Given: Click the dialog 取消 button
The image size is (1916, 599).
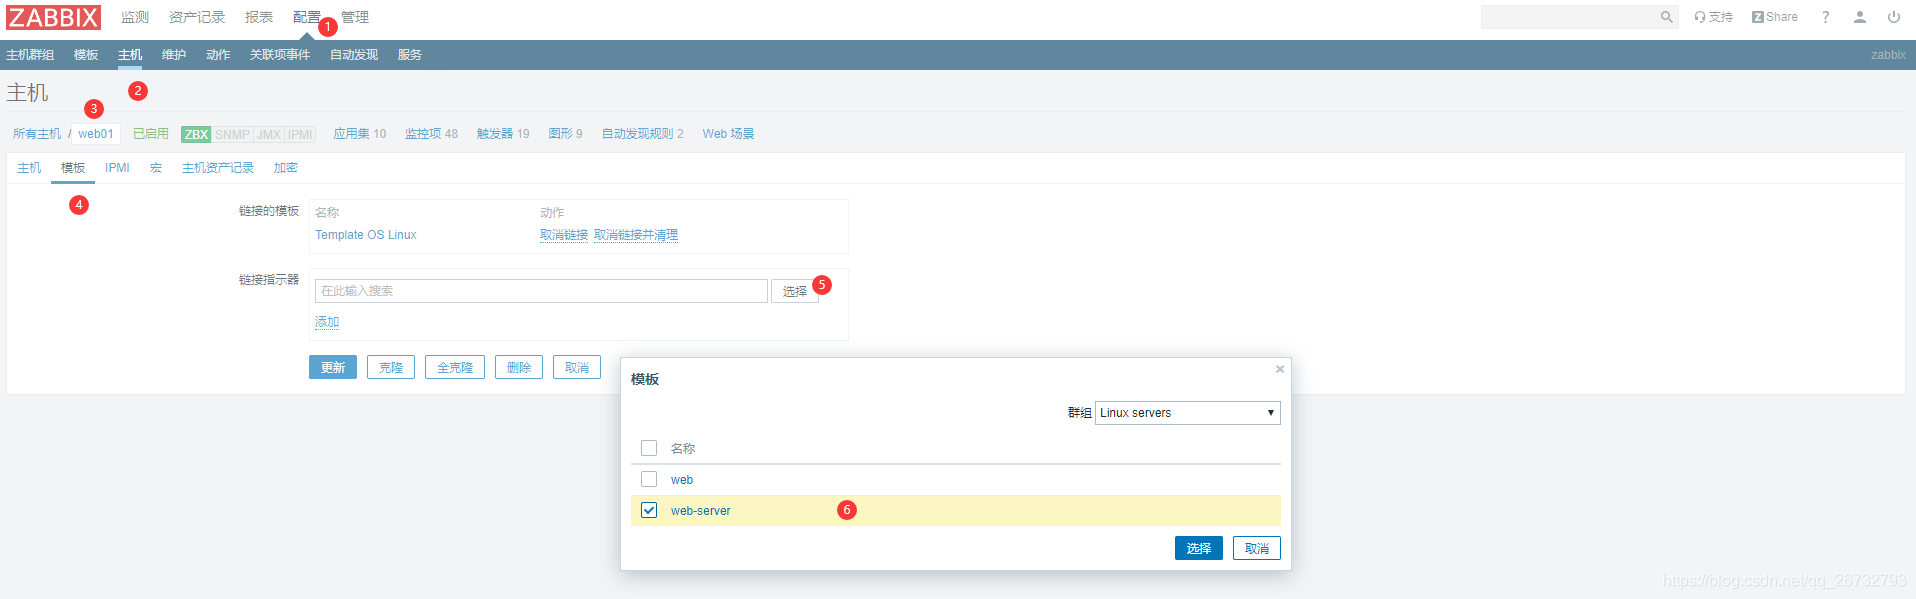Looking at the screenshot, I should tap(1257, 548).
